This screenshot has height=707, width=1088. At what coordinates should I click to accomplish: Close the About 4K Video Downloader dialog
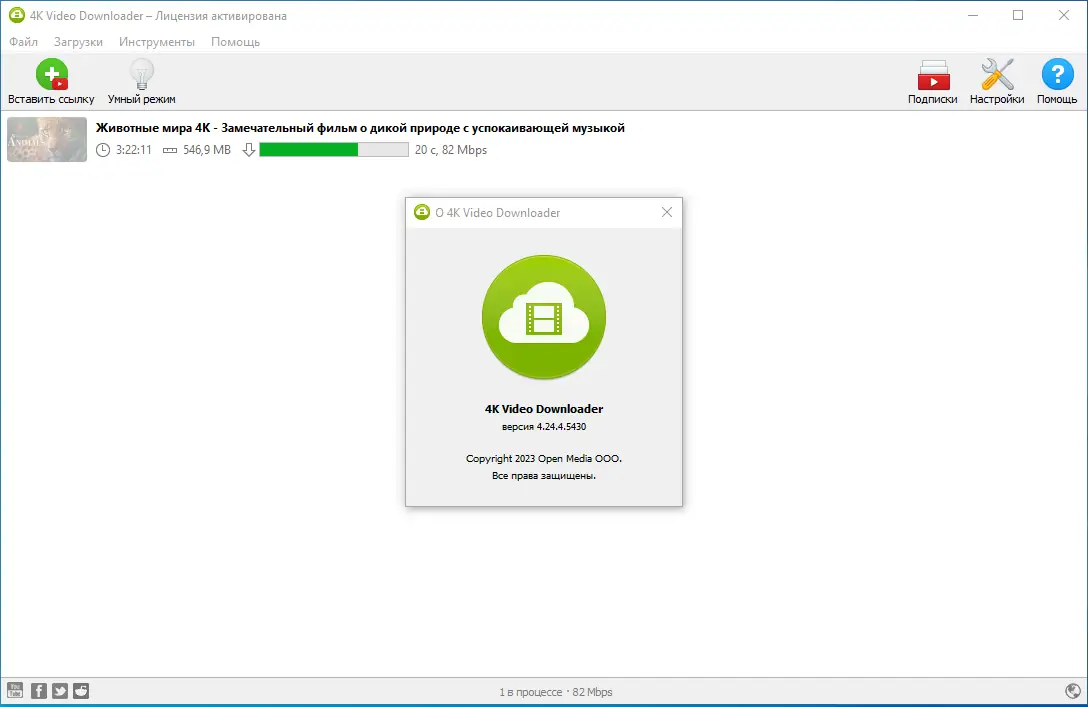pyautogui.click(x=667, y=212)
